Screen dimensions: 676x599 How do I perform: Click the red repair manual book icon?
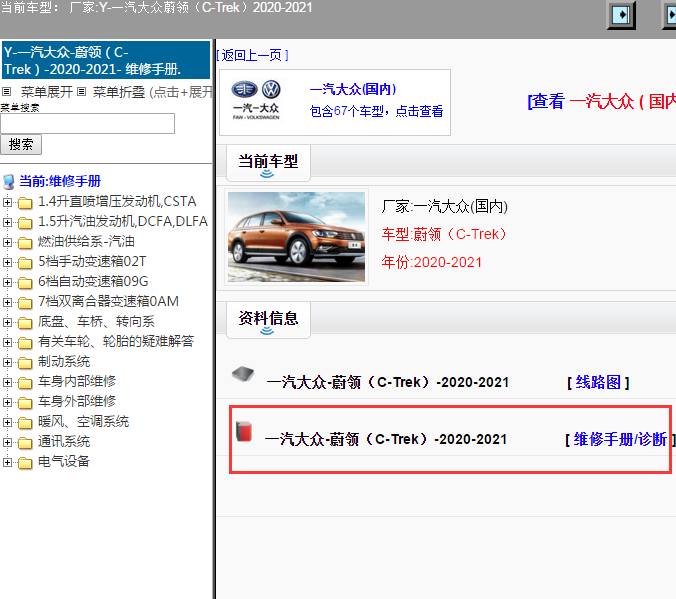(x=244, y=431)
